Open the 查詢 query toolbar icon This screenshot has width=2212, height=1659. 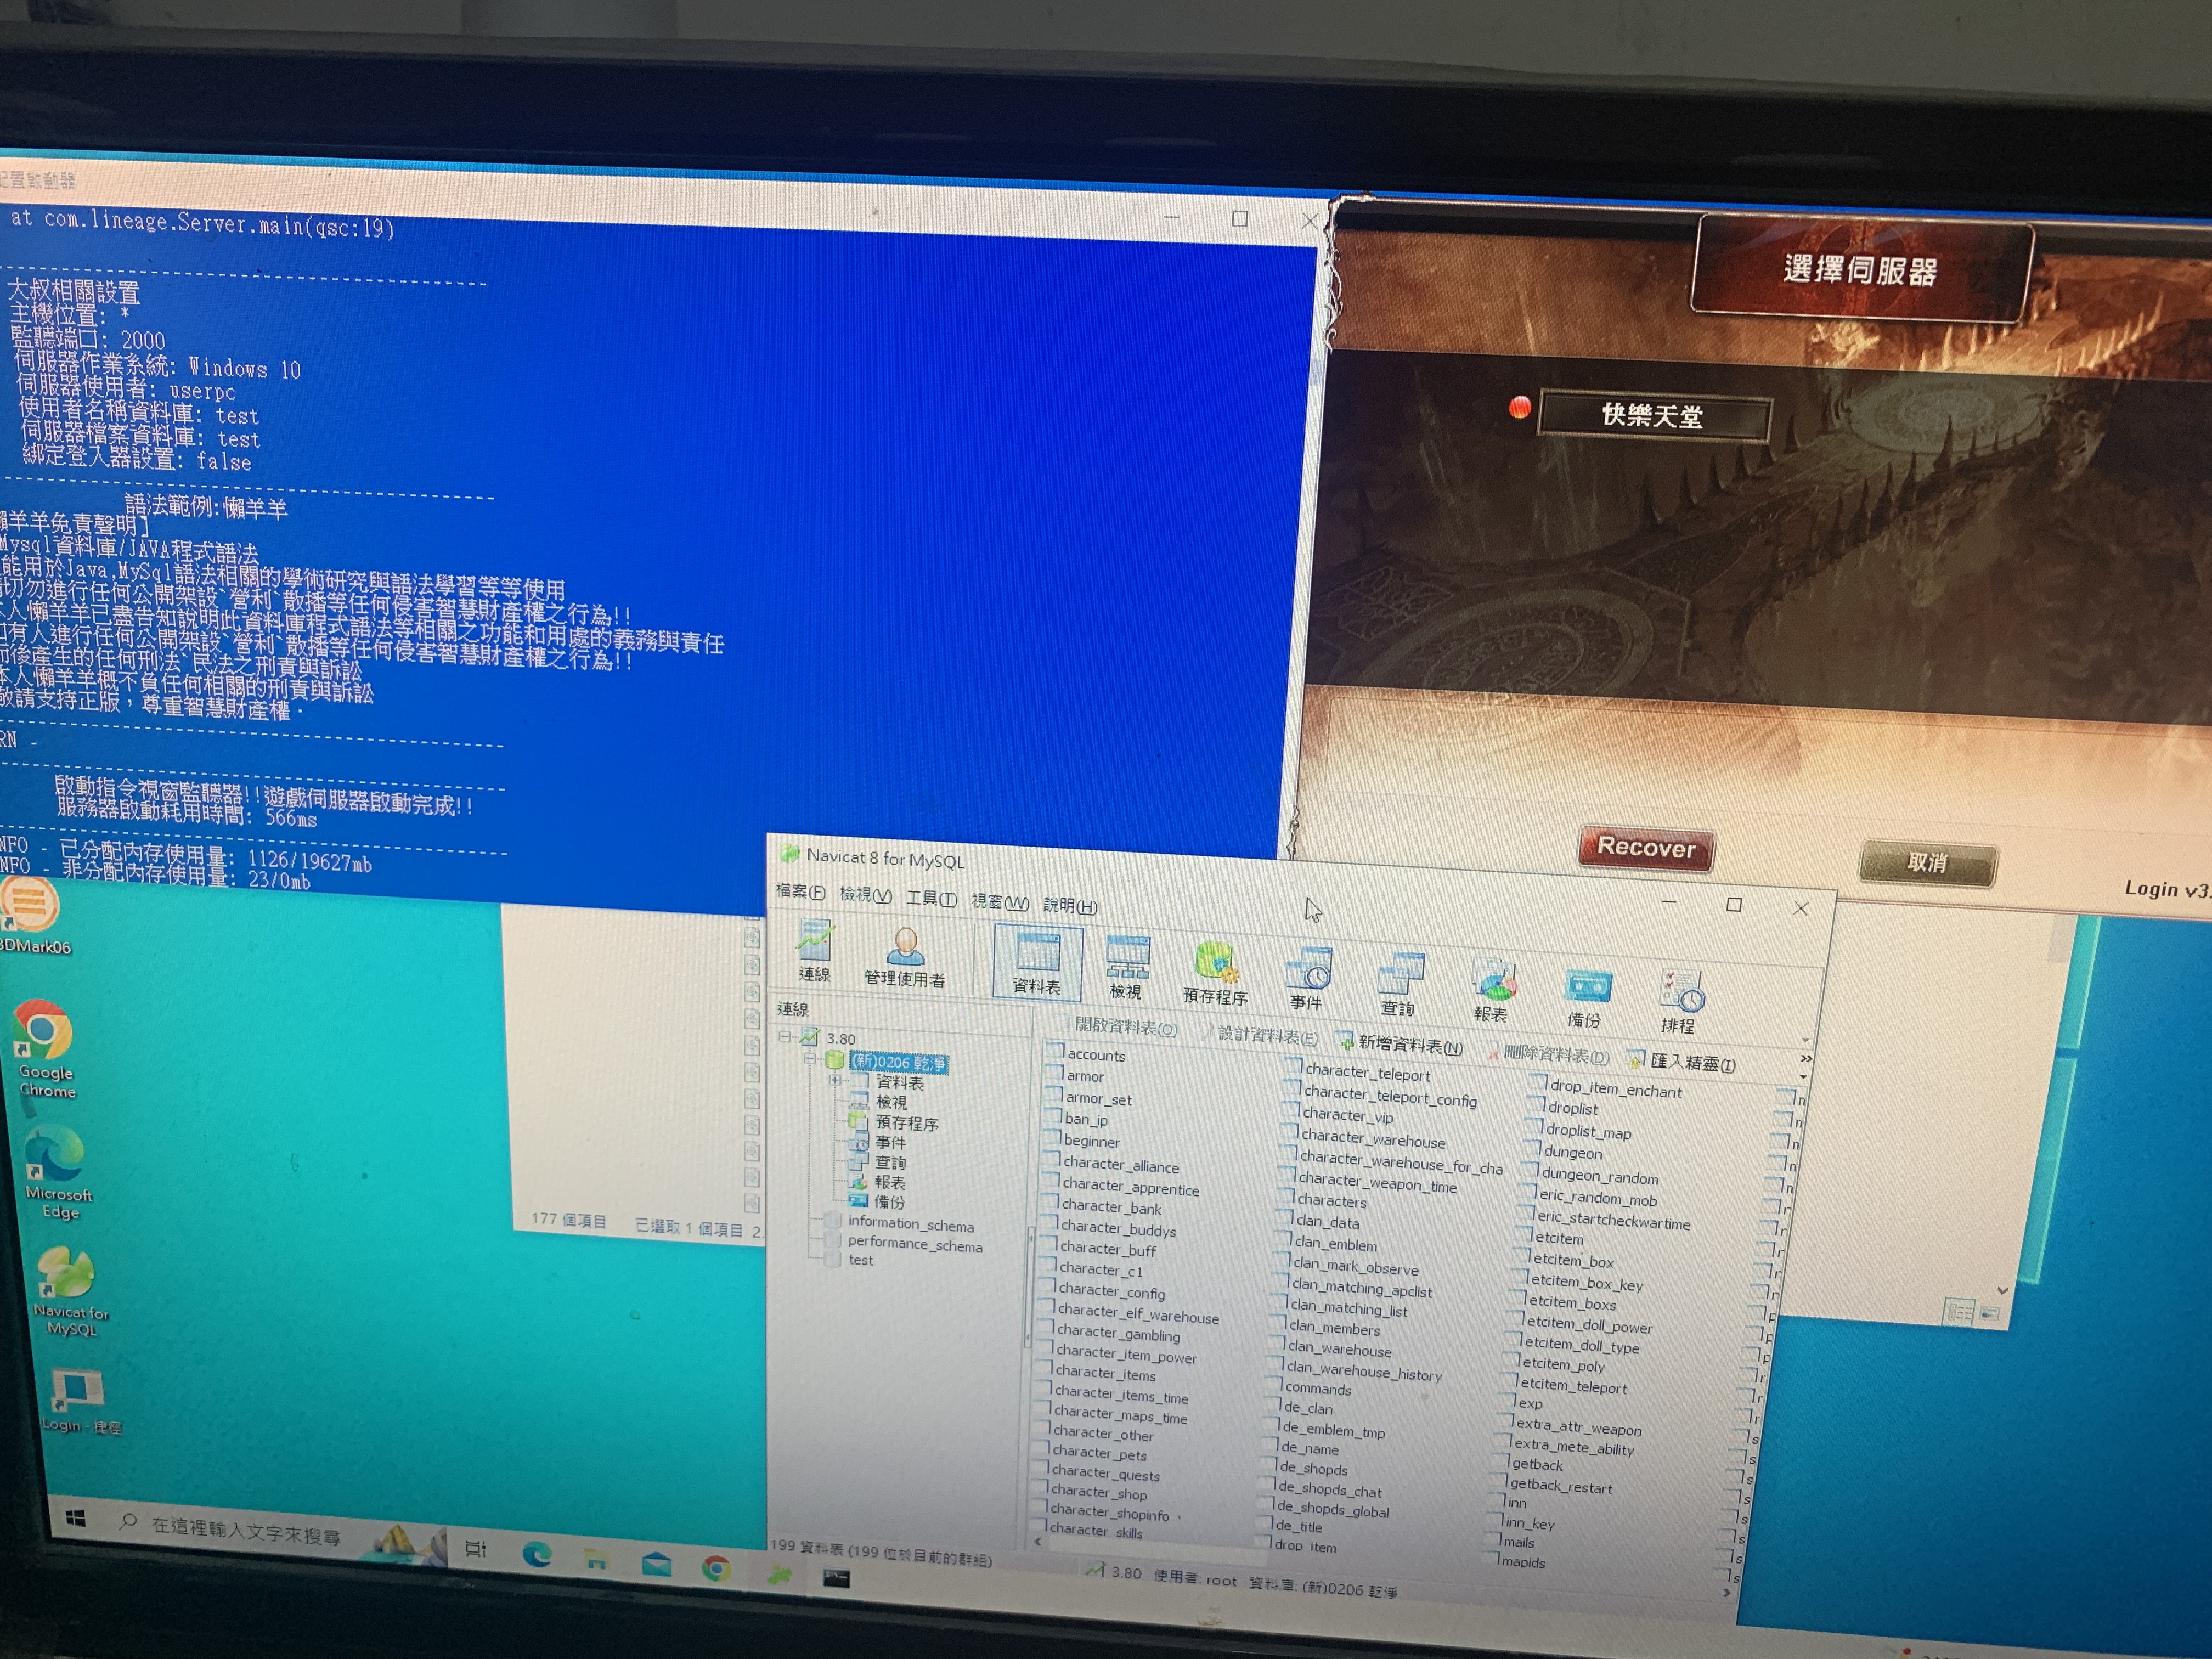[1398, 985]
